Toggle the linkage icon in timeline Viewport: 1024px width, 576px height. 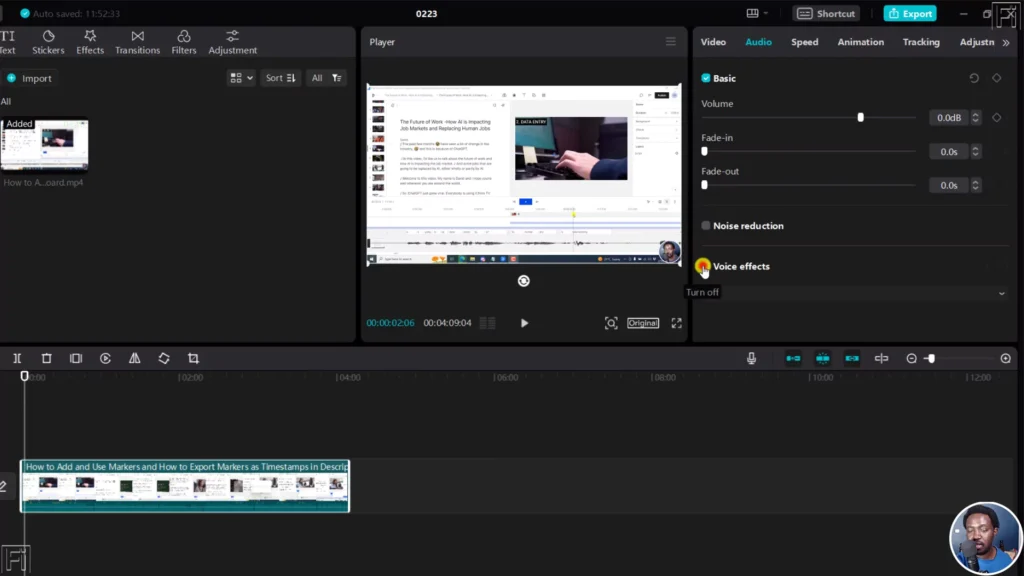tap(852, 359)
